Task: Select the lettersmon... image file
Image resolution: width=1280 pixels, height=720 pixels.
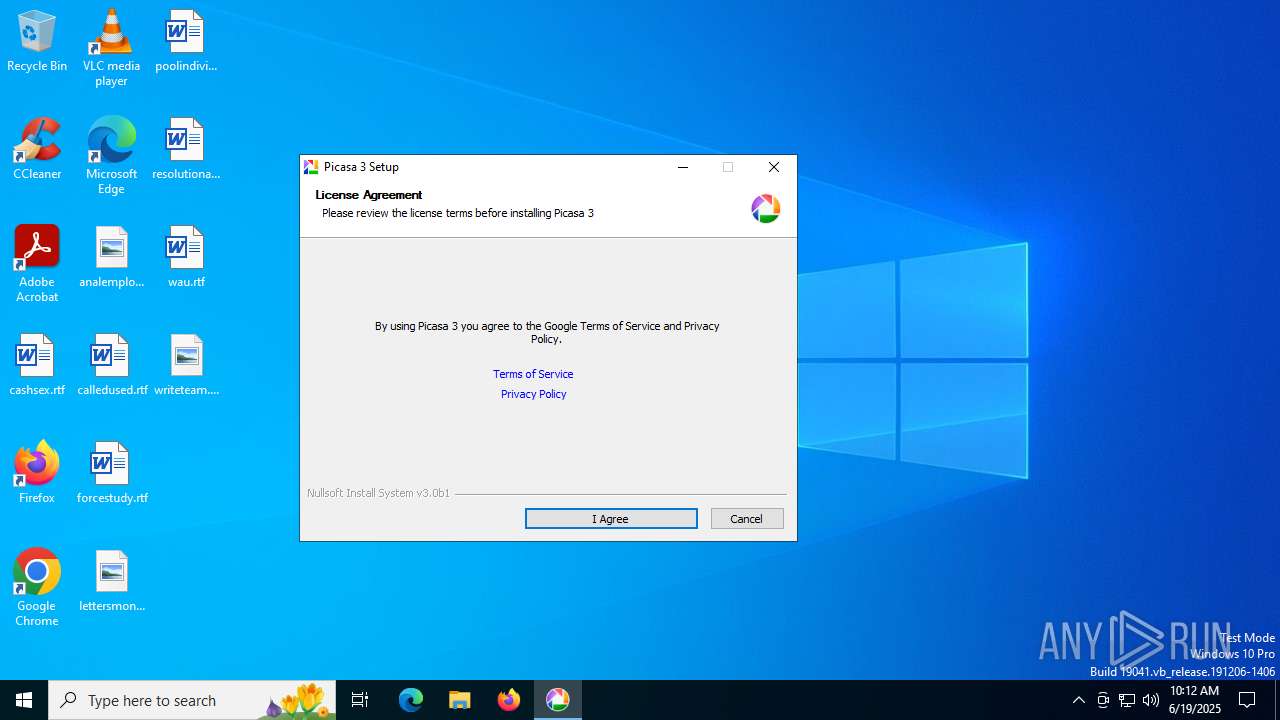Action: pyautogui.click(x=111, y=581)
